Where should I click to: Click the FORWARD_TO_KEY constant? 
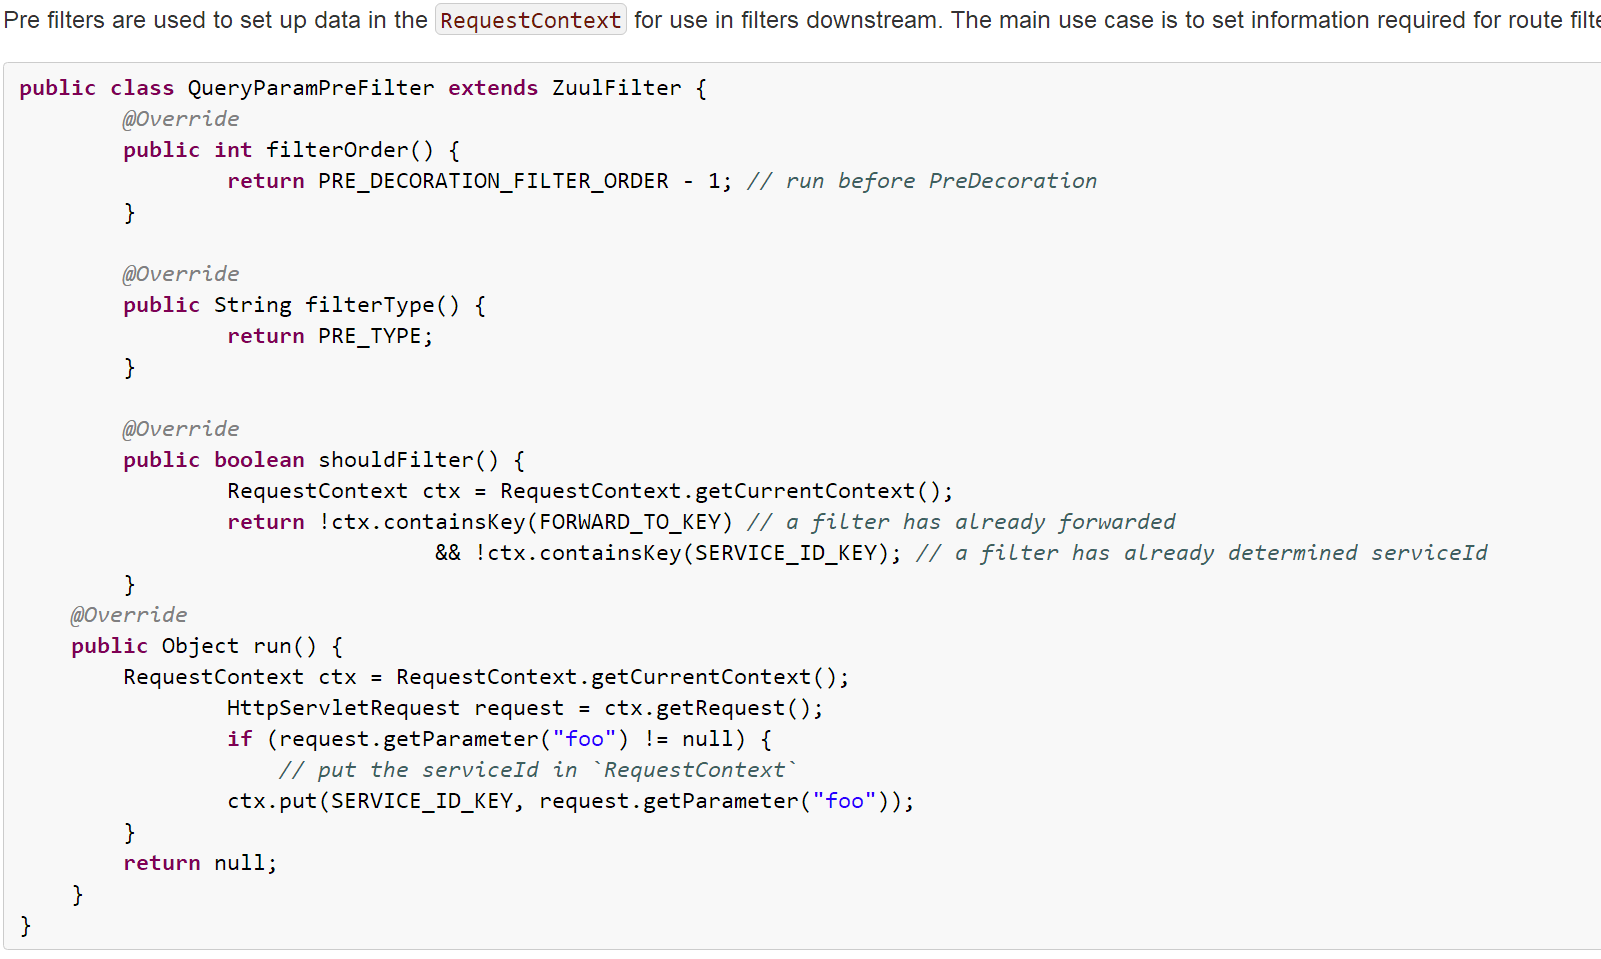(x=630, y=522)
